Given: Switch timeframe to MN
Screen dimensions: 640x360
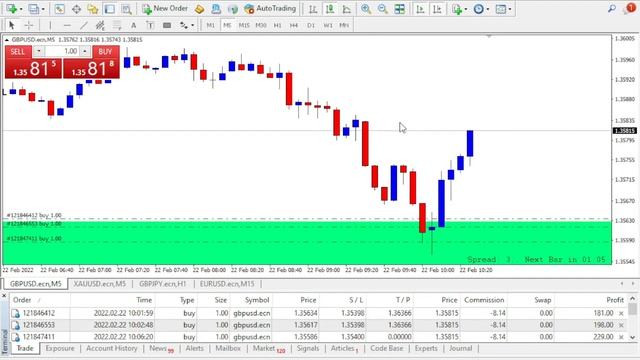Looking at the screenshot, I should [x=344, y=25].
